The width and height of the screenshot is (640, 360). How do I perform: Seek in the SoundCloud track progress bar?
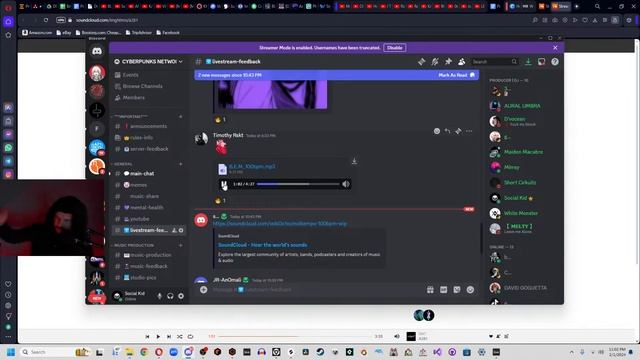click(x=295, y=337)
